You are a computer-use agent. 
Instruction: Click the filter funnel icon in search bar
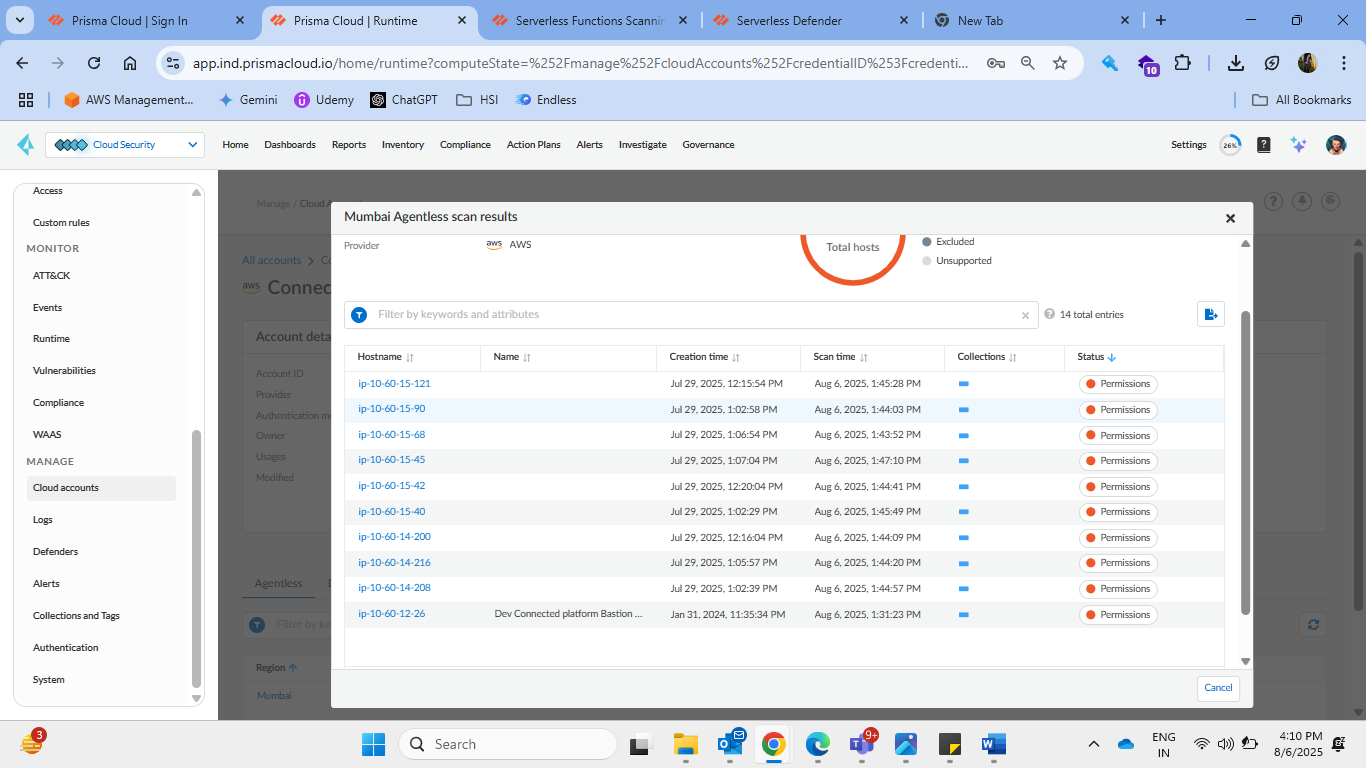[359, 315]
